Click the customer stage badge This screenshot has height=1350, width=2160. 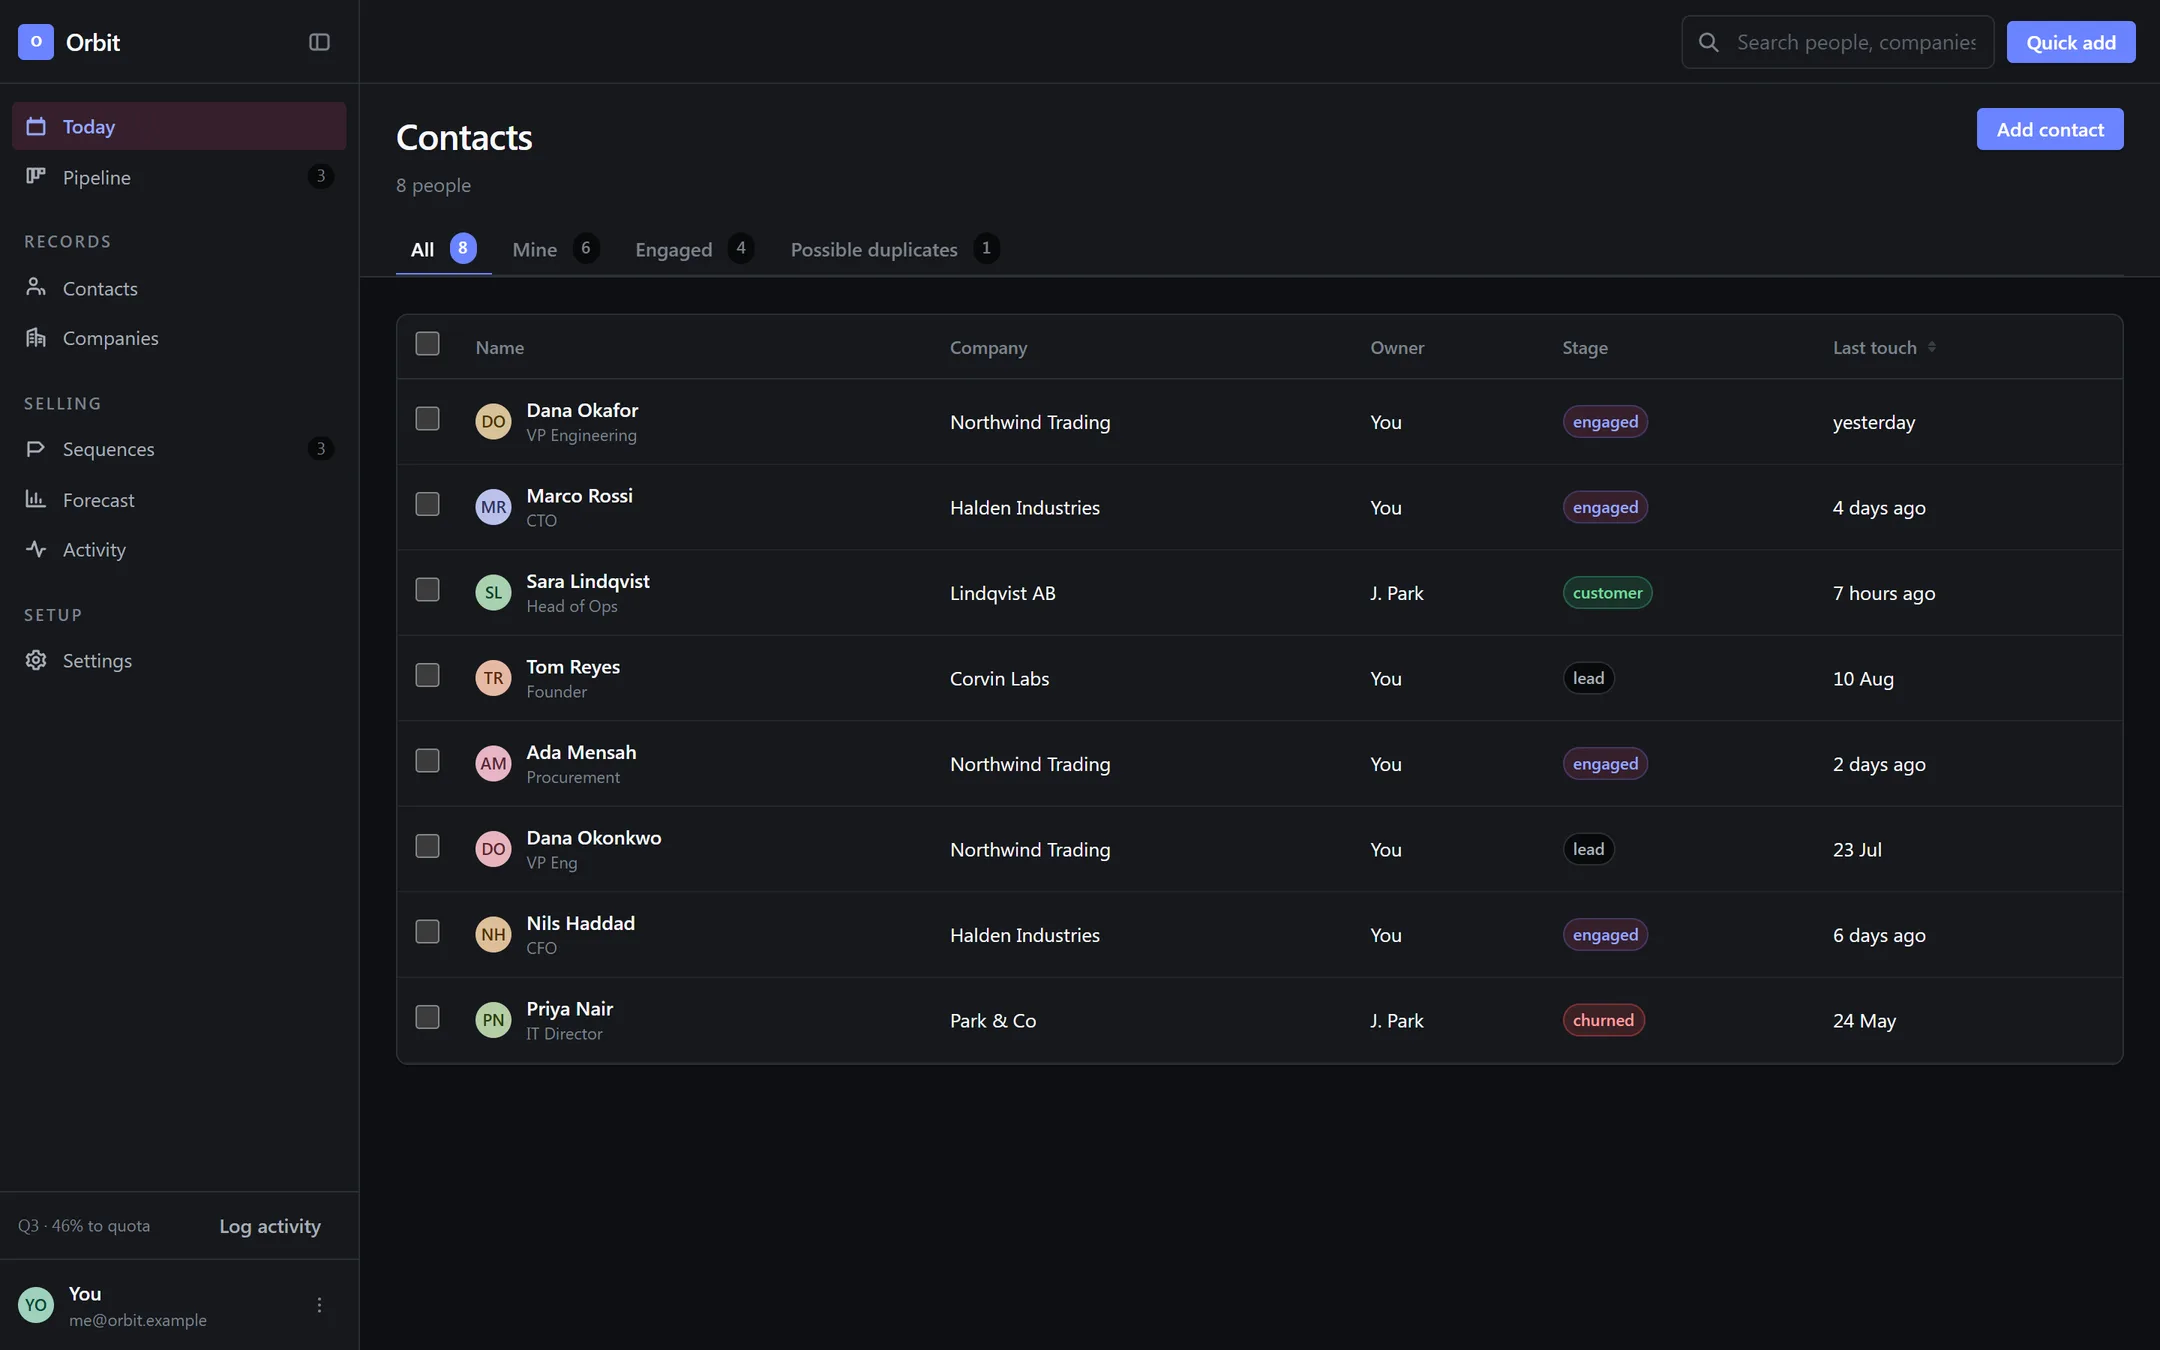click(x=1607, y=593)
